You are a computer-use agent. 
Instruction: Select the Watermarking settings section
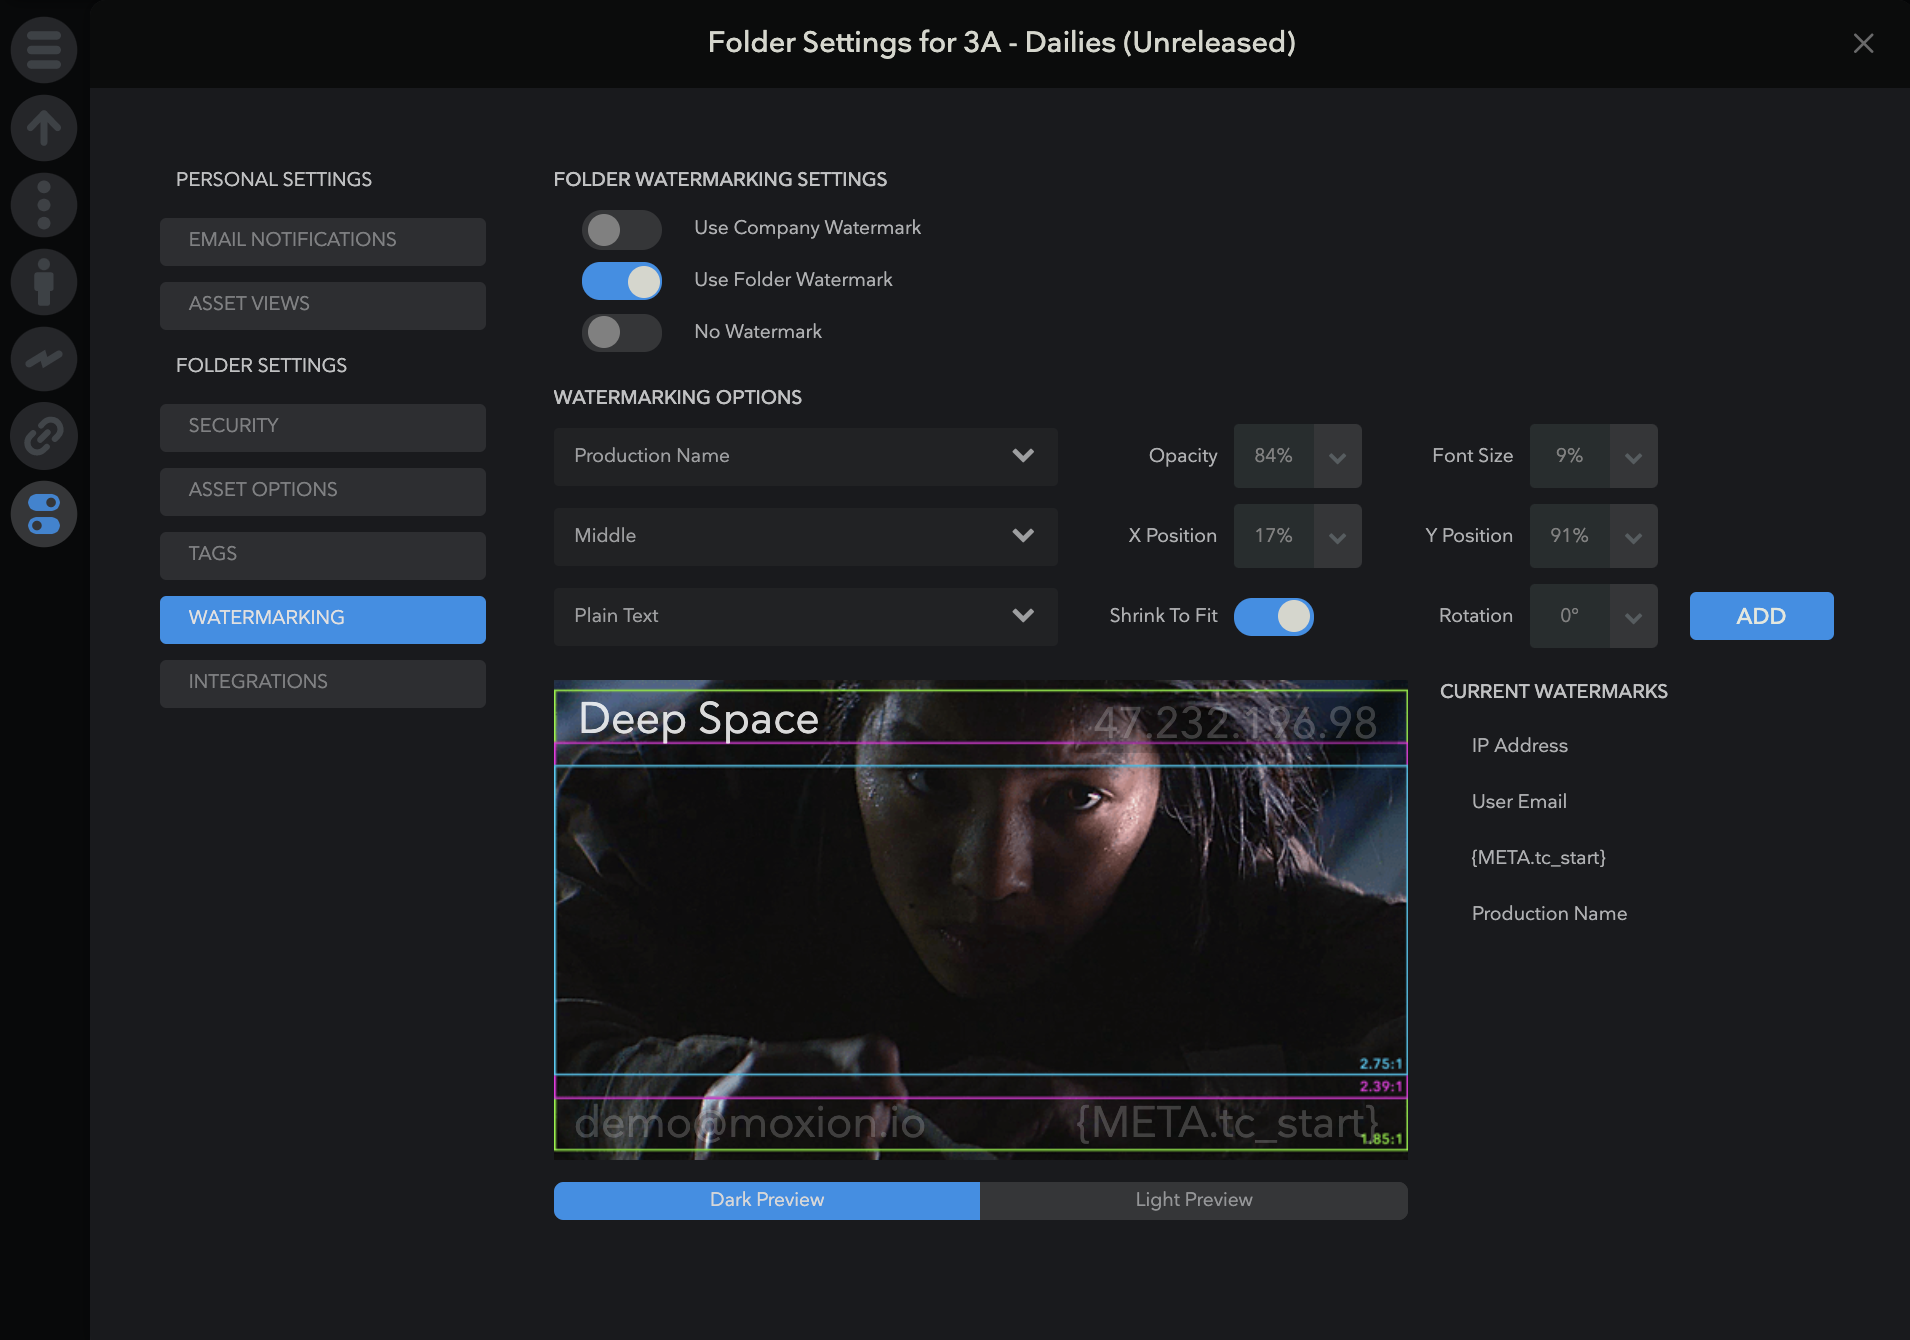point(323,619)
